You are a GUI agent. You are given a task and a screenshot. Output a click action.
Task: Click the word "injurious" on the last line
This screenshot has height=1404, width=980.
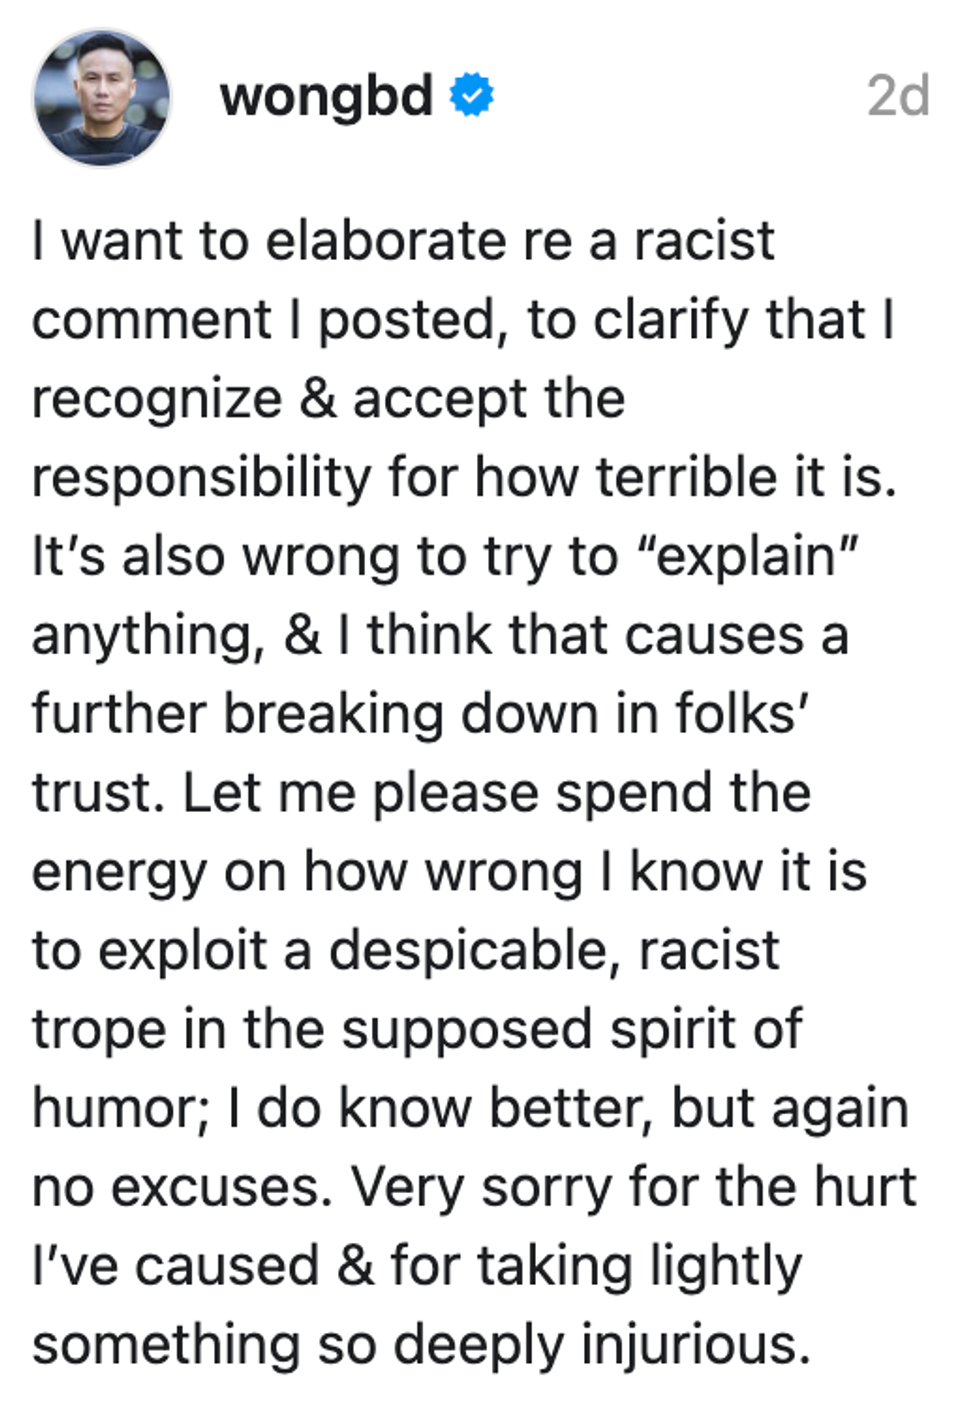pos(695,1345)
